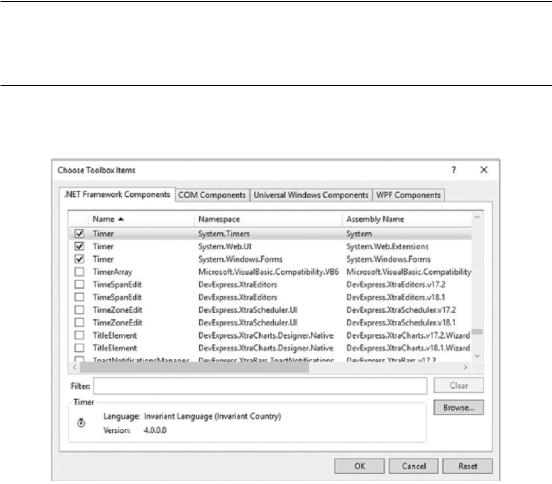
Task: Check the TimerArray component checkbox
Action: click(x=80, y=272)
